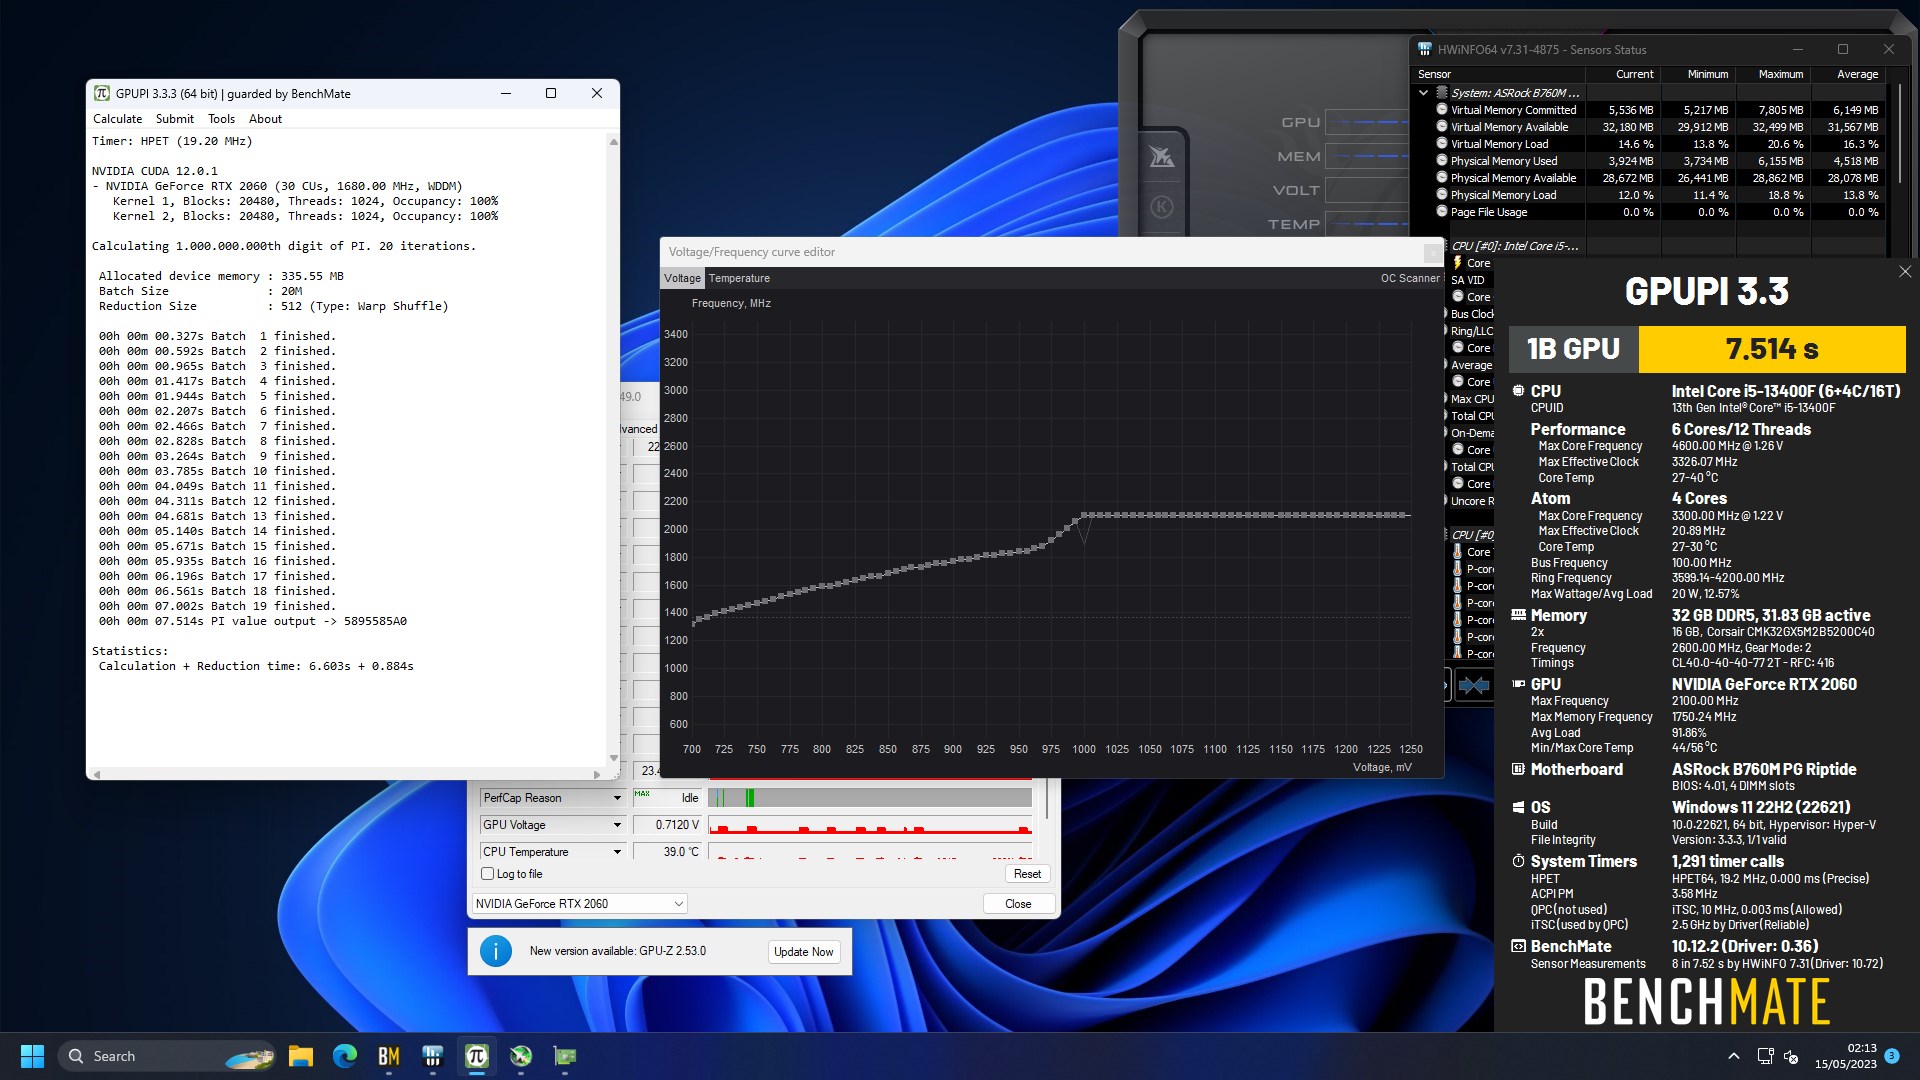Click Physical Memory Available sensor icon
This screenshot has width=1920, height=1080.
pos(1442,177)
